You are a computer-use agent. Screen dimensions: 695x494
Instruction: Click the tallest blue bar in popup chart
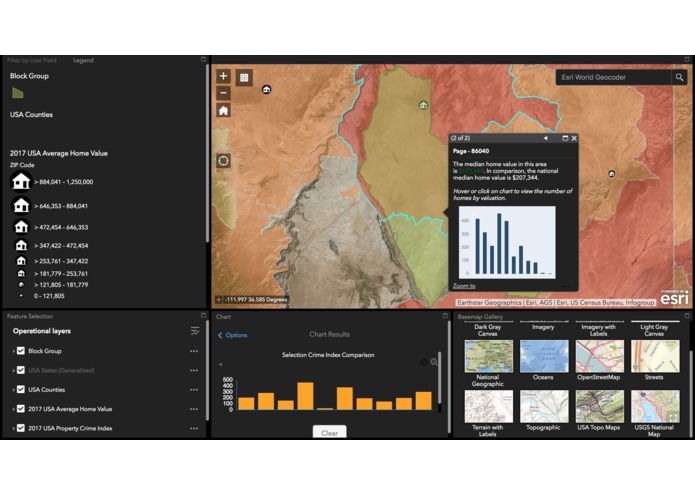[x=499, y=244]
